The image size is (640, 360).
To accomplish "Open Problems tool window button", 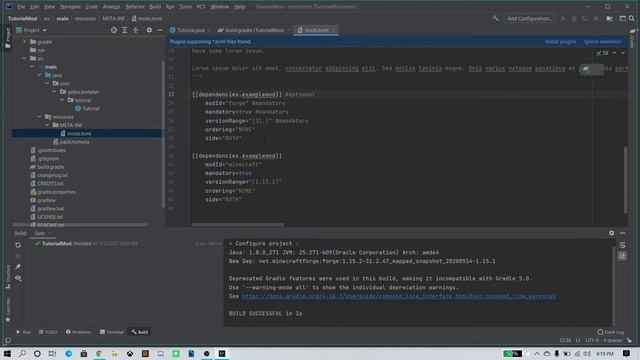I will click(78, 332).
